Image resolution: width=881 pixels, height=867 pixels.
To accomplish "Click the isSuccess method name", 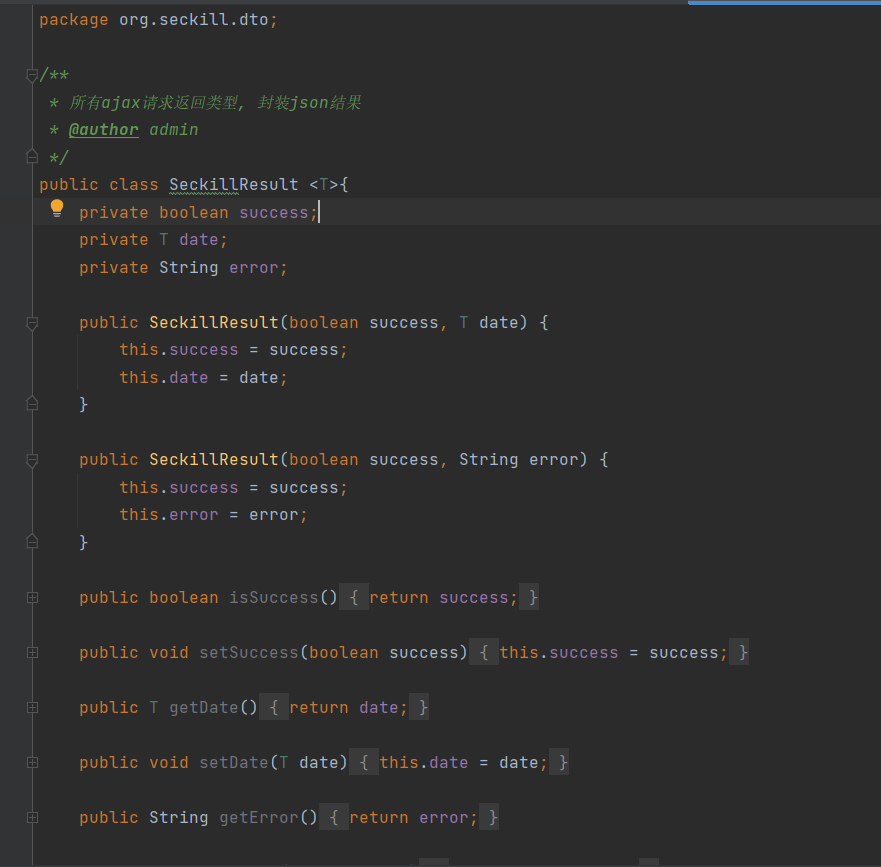I will 274,598.
